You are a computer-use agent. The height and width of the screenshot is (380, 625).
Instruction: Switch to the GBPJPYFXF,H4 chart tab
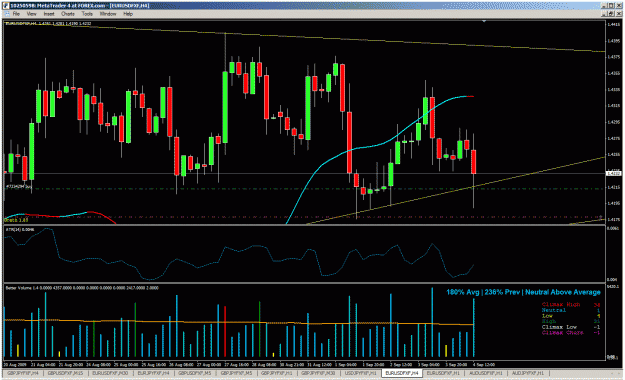[x=23, y=373]
